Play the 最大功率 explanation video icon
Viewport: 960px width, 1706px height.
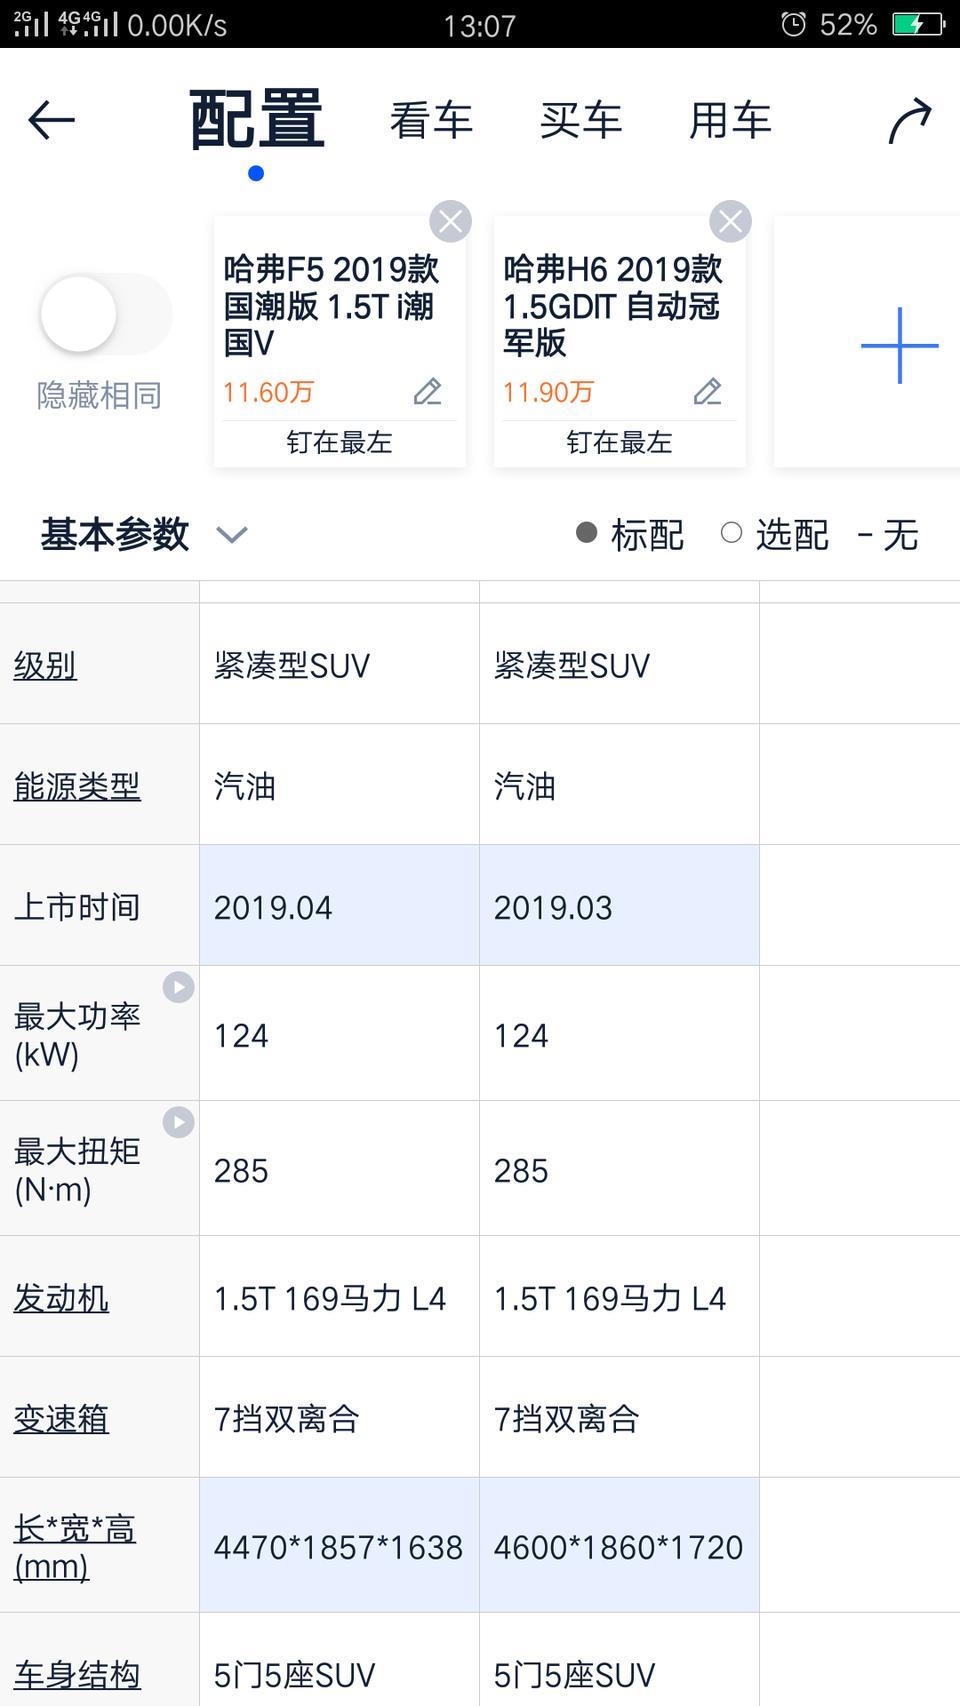tap(178, 987)
